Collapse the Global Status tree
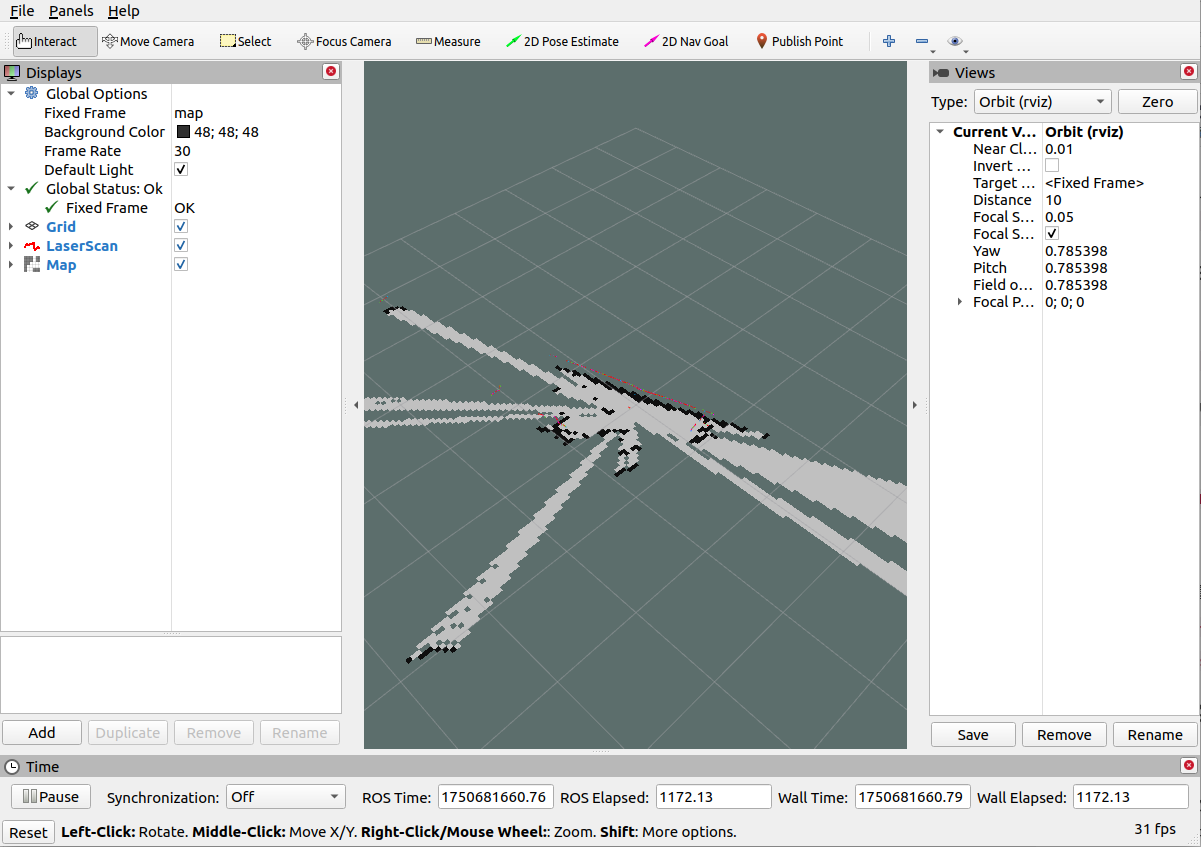Image resolution: width=1201 pixels, height=847 pixels. pyautogui.click(x=11, y=188)
